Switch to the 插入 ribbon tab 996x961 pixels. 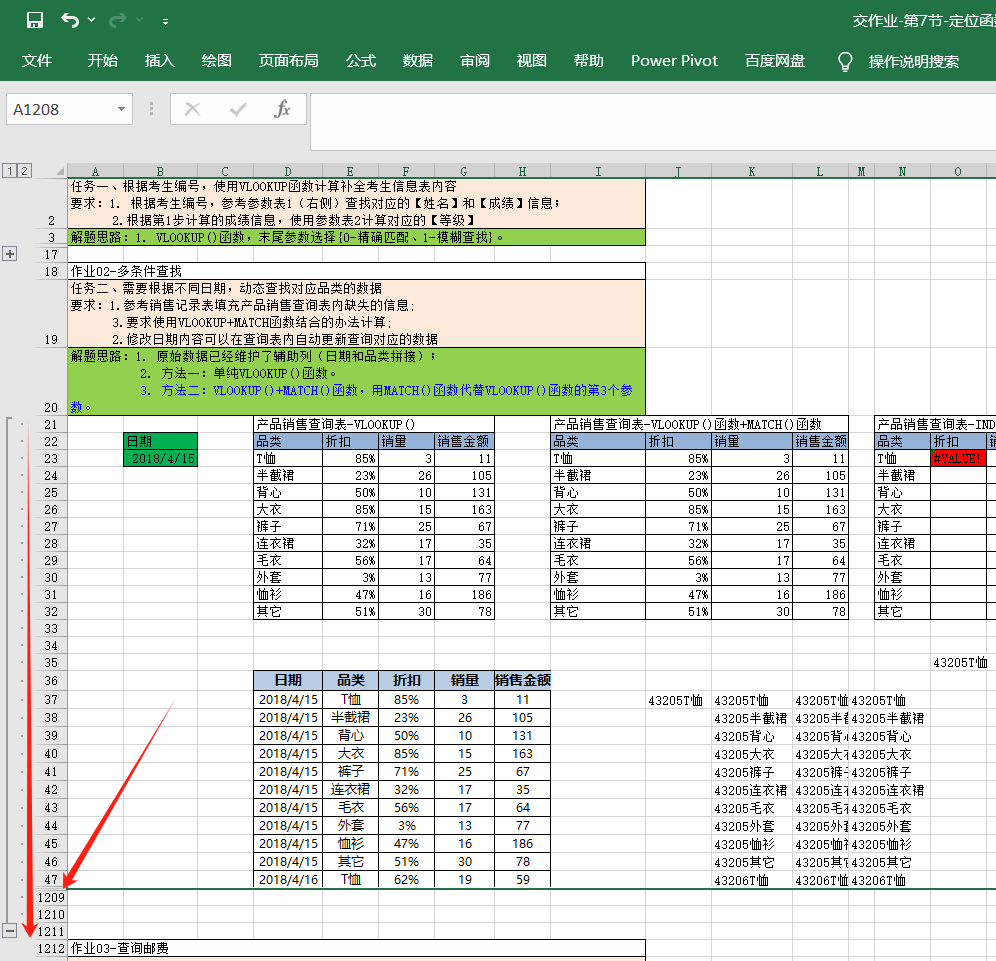(x=159, y=61)
